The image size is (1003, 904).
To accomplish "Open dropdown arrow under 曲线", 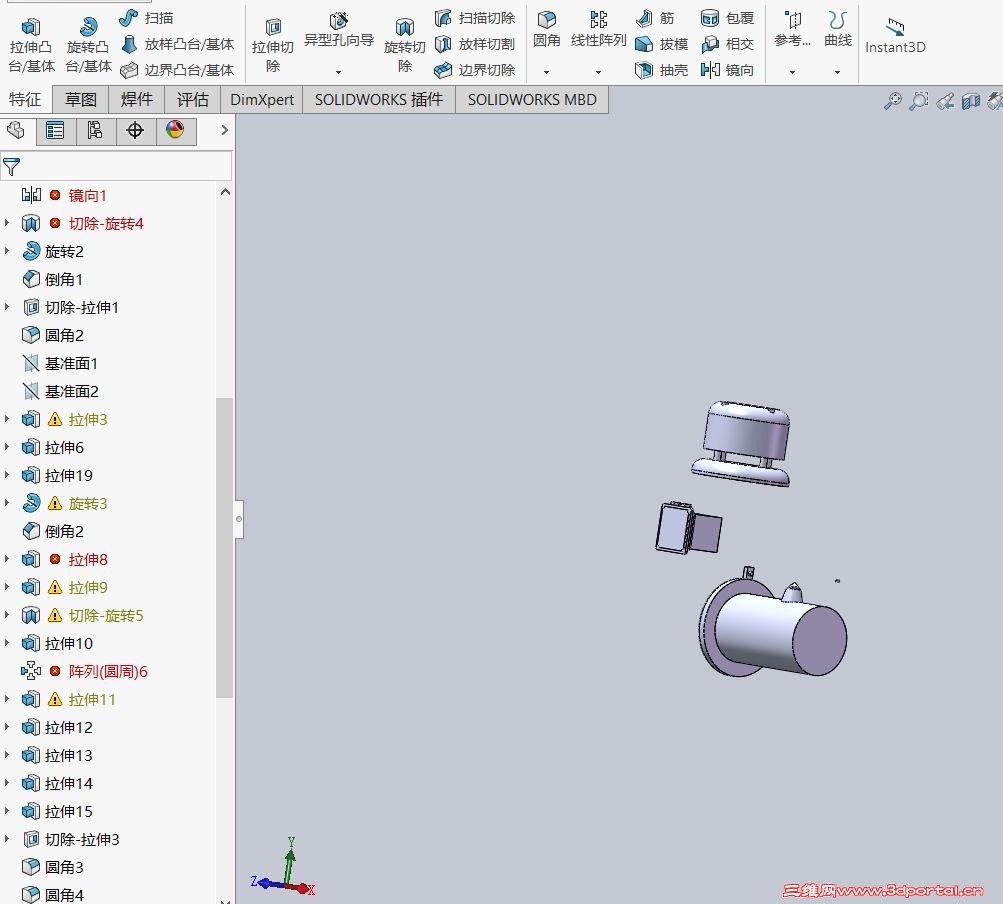I will coord(837,72).
